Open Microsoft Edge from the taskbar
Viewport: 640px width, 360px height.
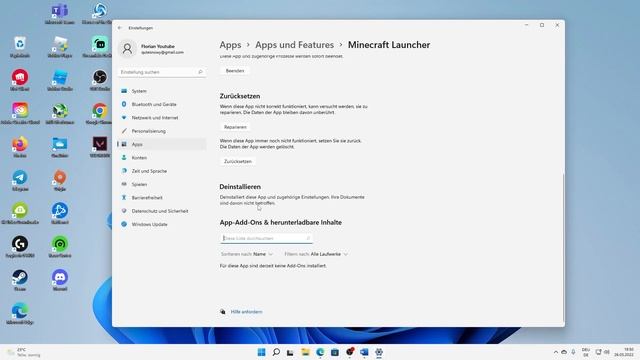(x=320, y=352)
